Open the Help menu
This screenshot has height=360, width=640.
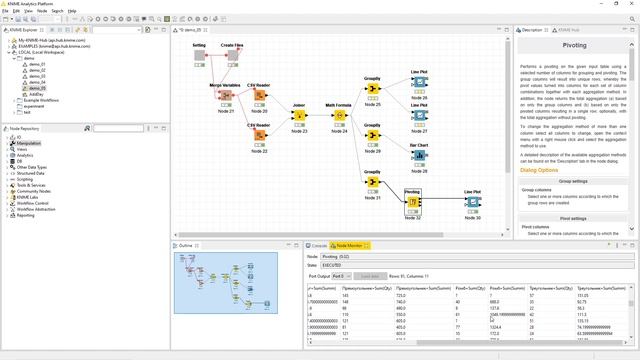[x=72, y=11]
